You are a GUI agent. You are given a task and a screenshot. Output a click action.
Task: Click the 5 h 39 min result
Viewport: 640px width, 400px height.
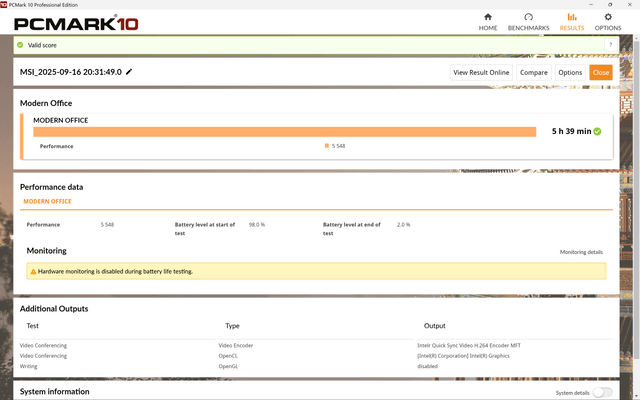click(x=571, y=131)
